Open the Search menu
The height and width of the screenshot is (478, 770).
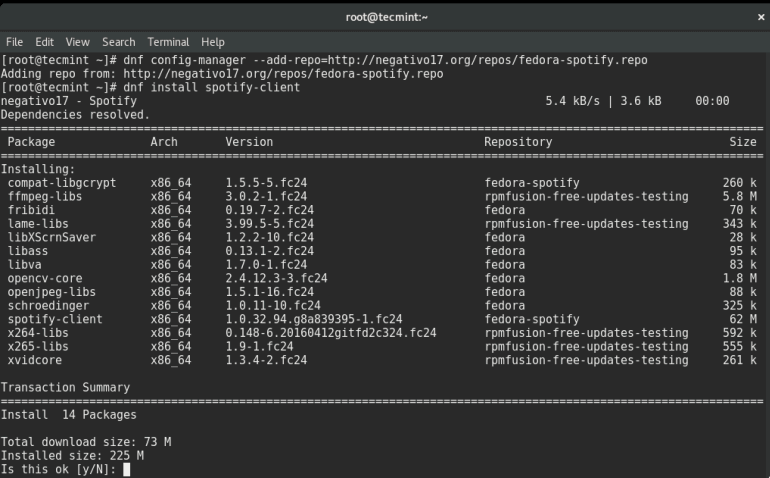(118, 42)
